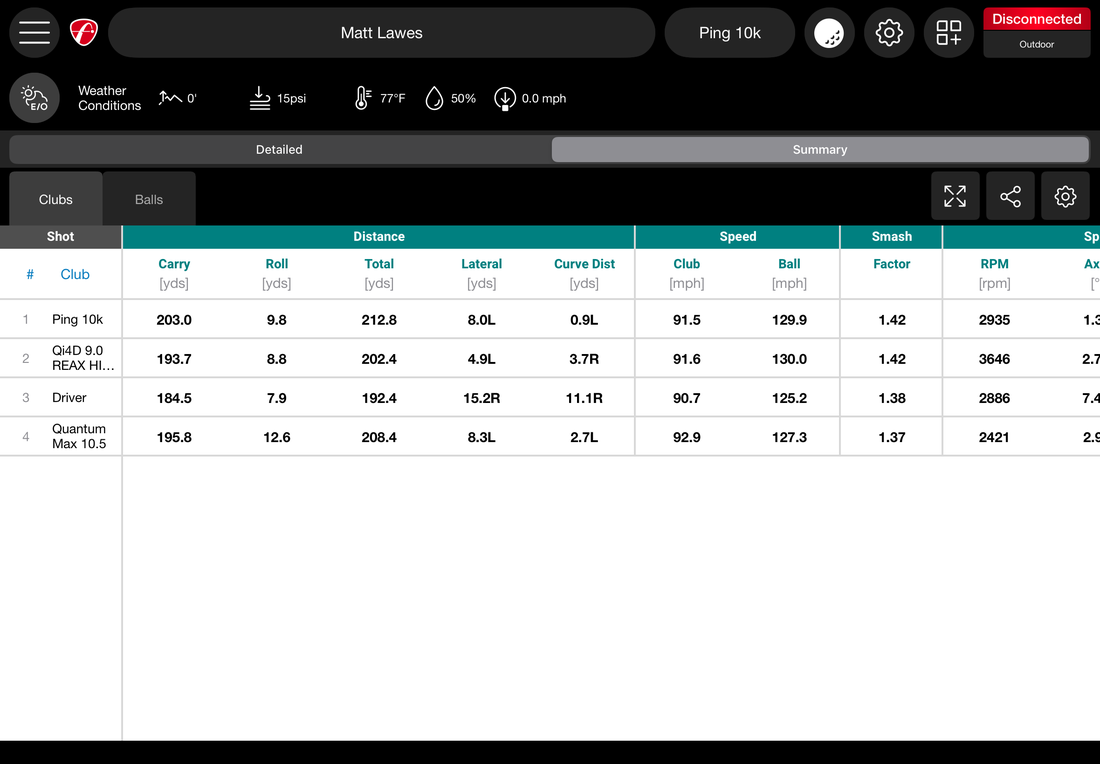Image resolution: width=1100 pixels, height=764 pixels.
Task: Open the hamburger menu
Action: click(34, 33)
